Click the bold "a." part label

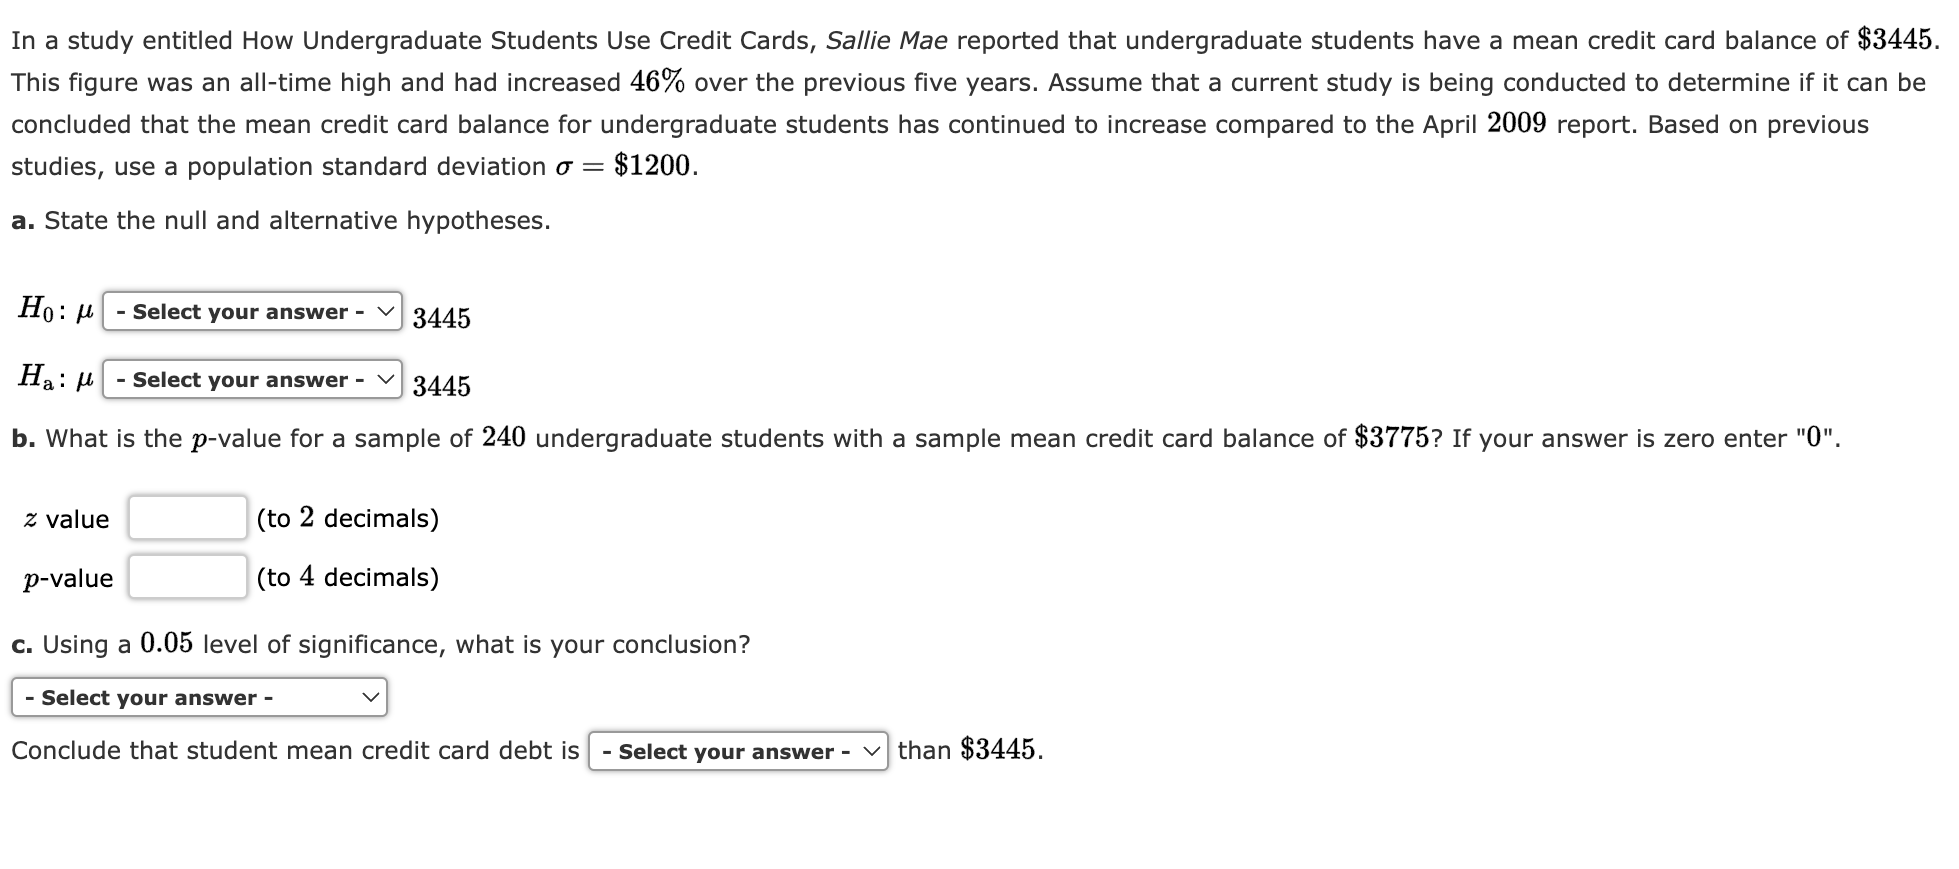coord(23,221)
